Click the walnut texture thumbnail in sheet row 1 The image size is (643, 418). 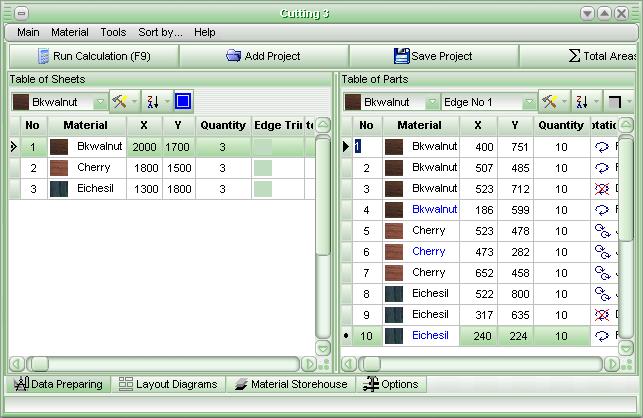tap(59, 147)
